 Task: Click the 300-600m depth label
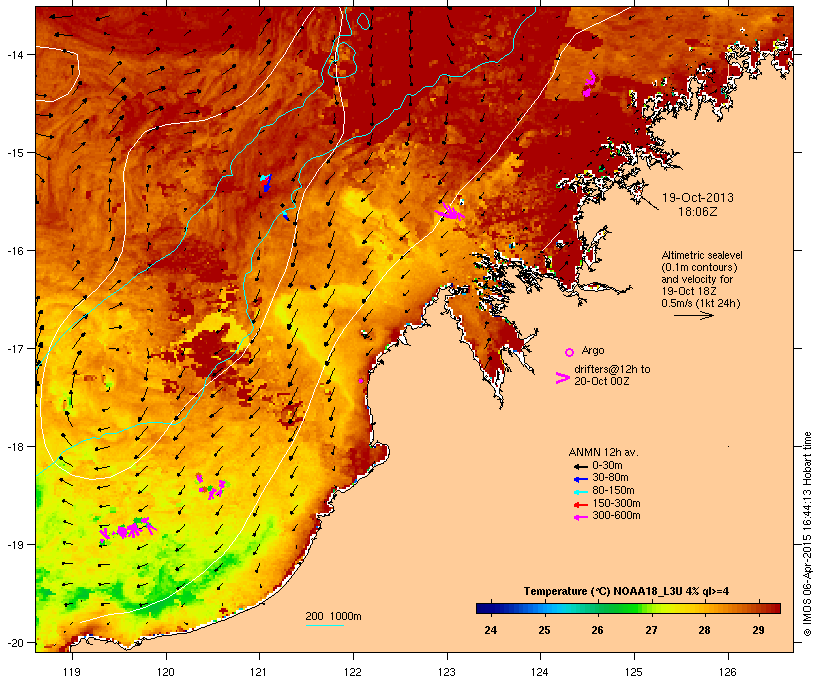pyautogui.click(x=617, y=516)
